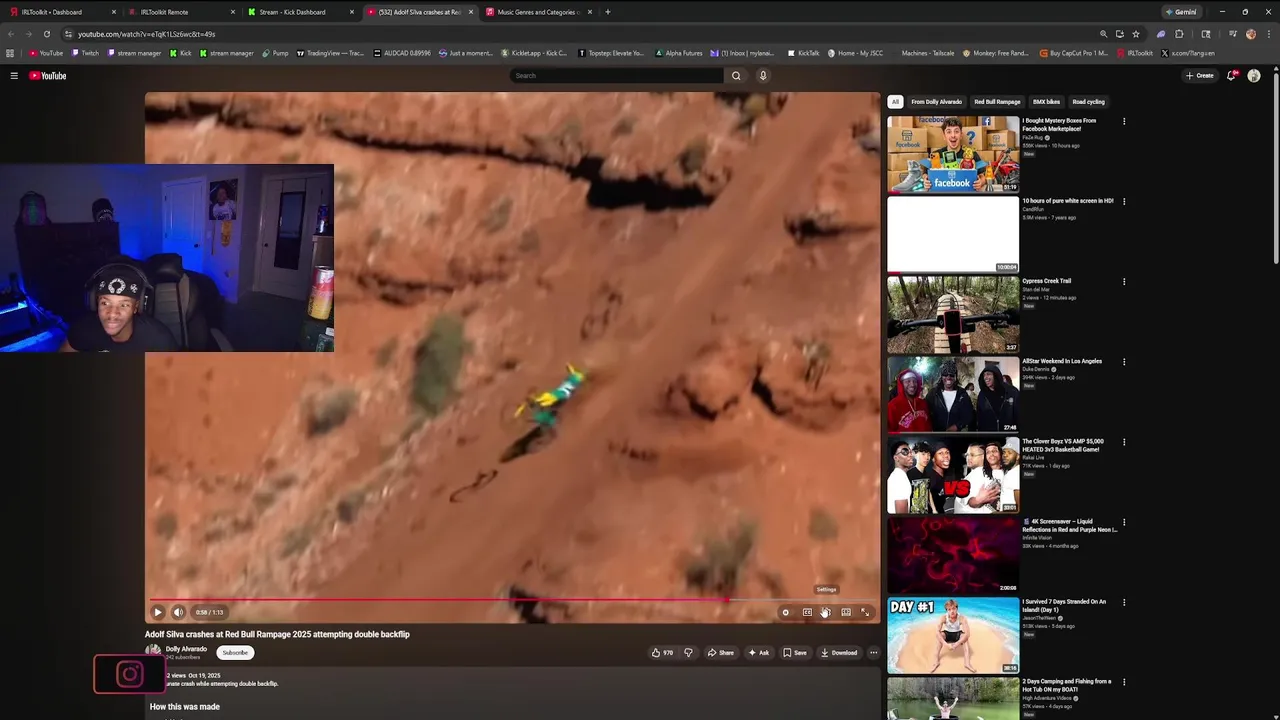
Task: Open a new browser tab with plus
Action: [608, 12]
